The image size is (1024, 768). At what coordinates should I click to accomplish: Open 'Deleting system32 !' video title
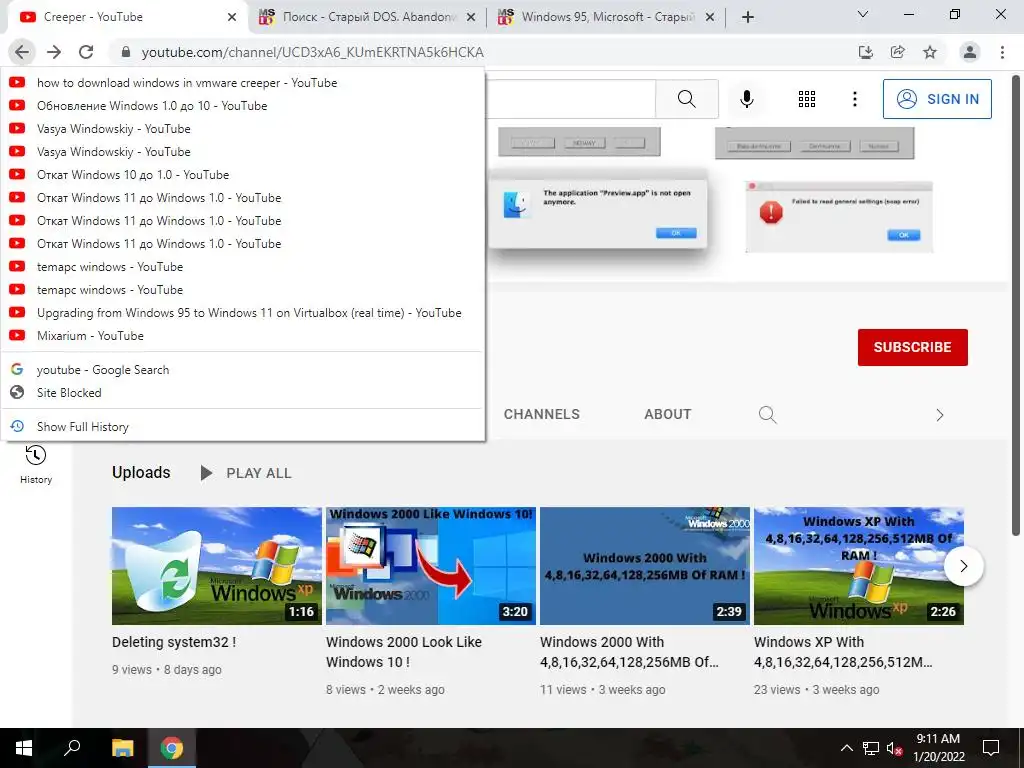174,642
